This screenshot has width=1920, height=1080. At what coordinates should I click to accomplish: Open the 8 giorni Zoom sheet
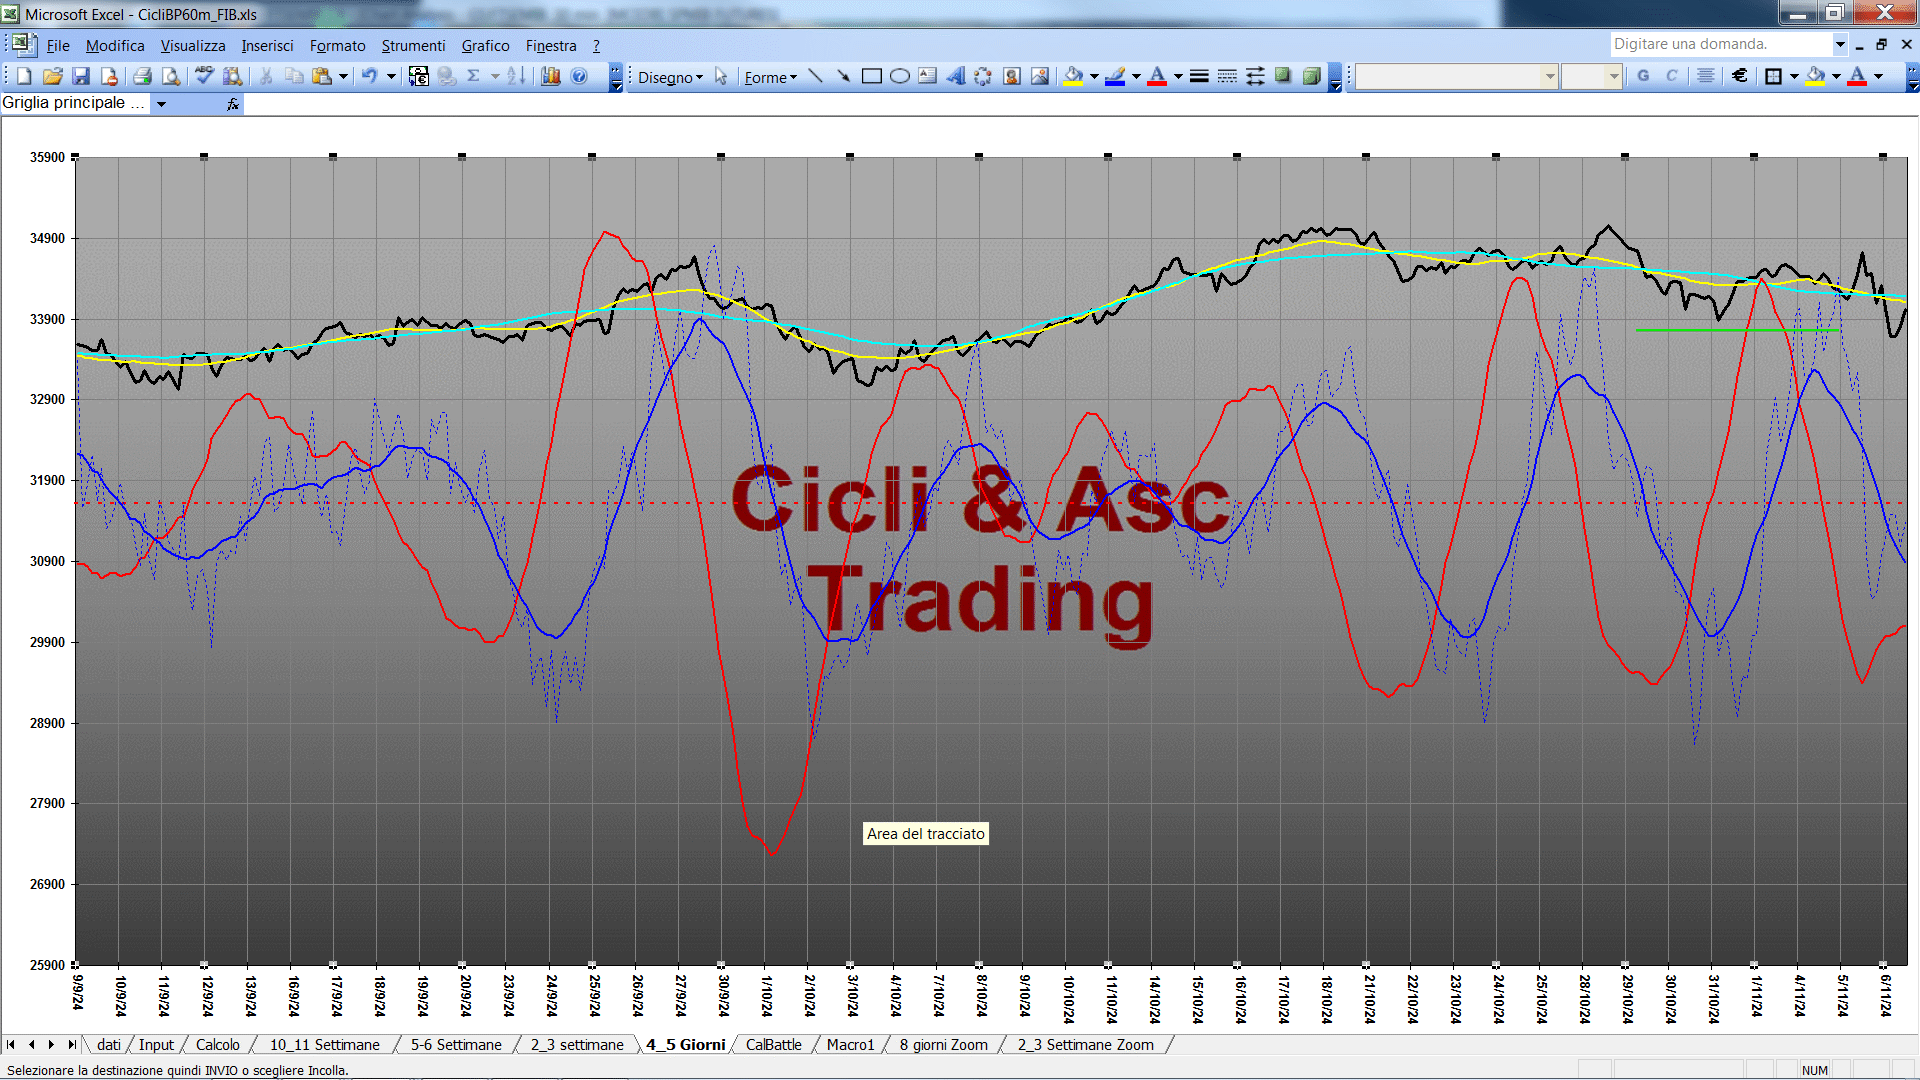pos(943,1045)
